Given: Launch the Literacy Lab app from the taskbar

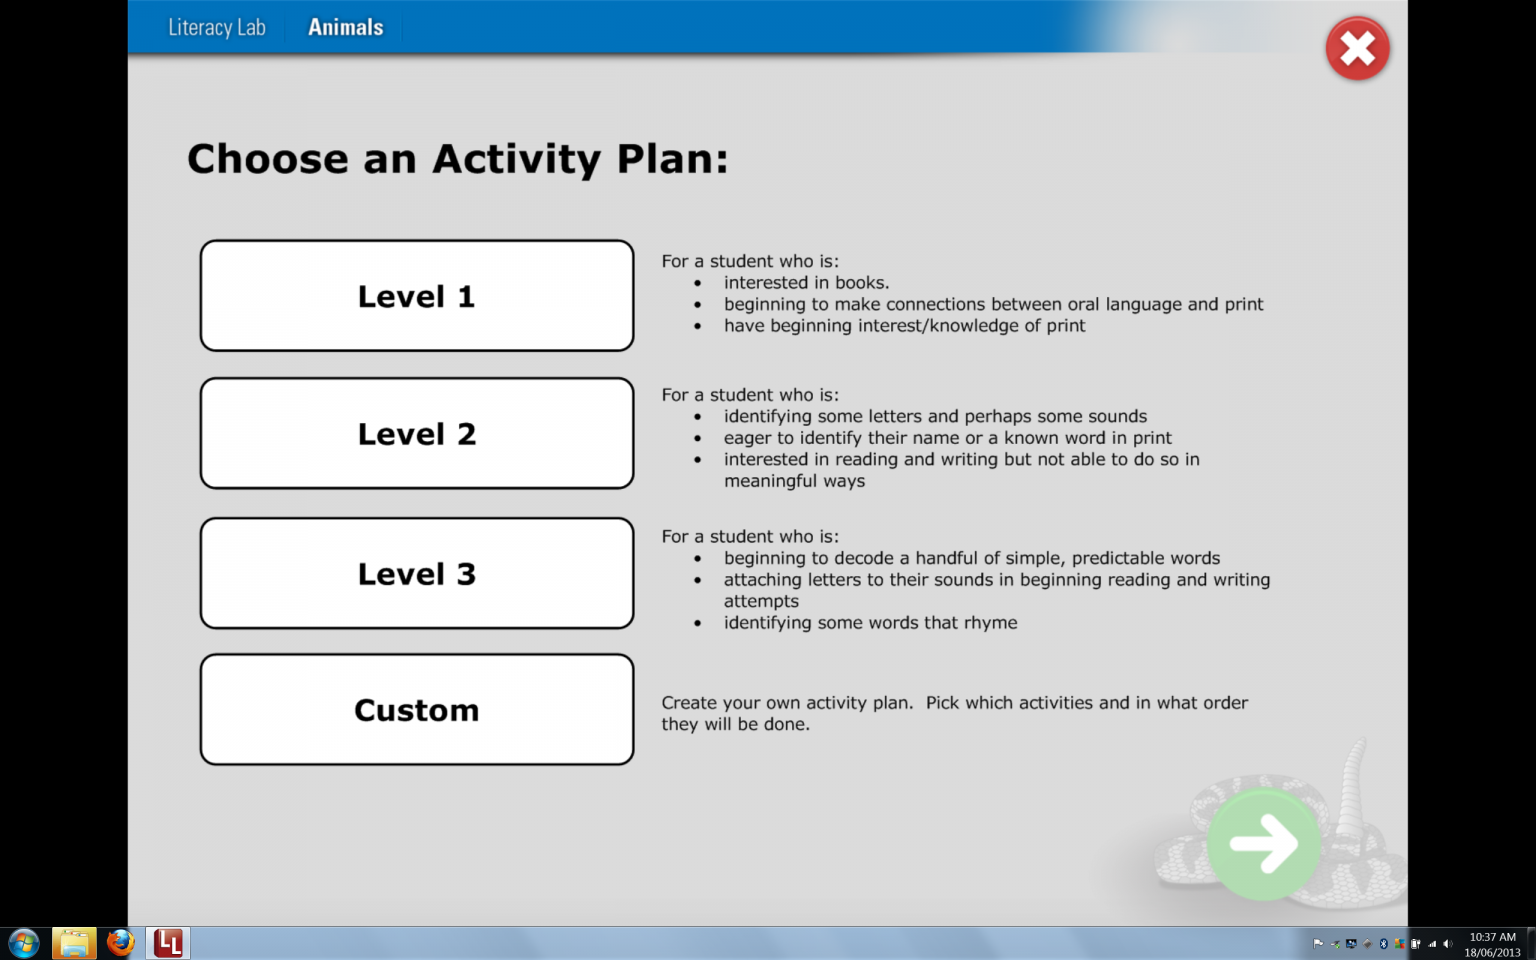Looking at the screenshot, I should pos(168,942).
